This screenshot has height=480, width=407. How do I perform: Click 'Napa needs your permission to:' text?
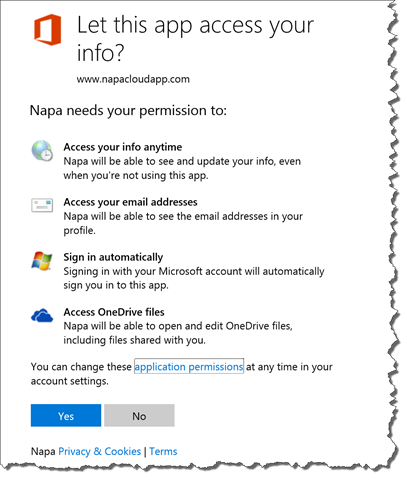(128, 110)
